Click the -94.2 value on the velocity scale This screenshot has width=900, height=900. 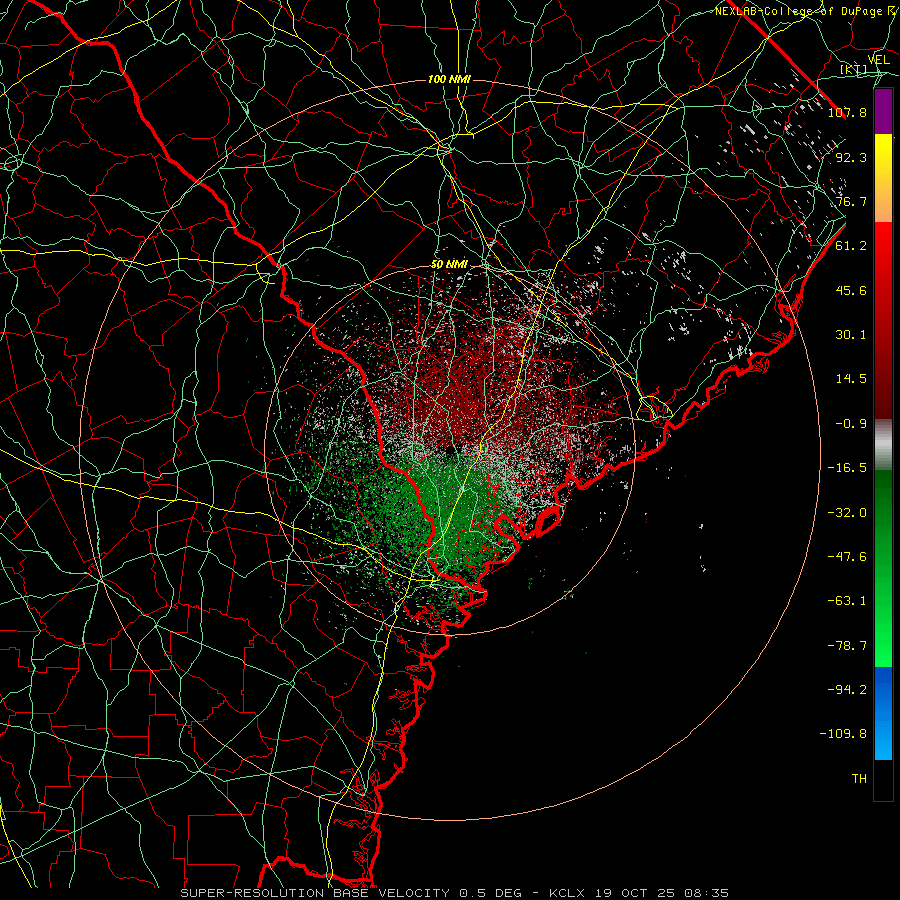pyautogui.click(x=847, y=690)
